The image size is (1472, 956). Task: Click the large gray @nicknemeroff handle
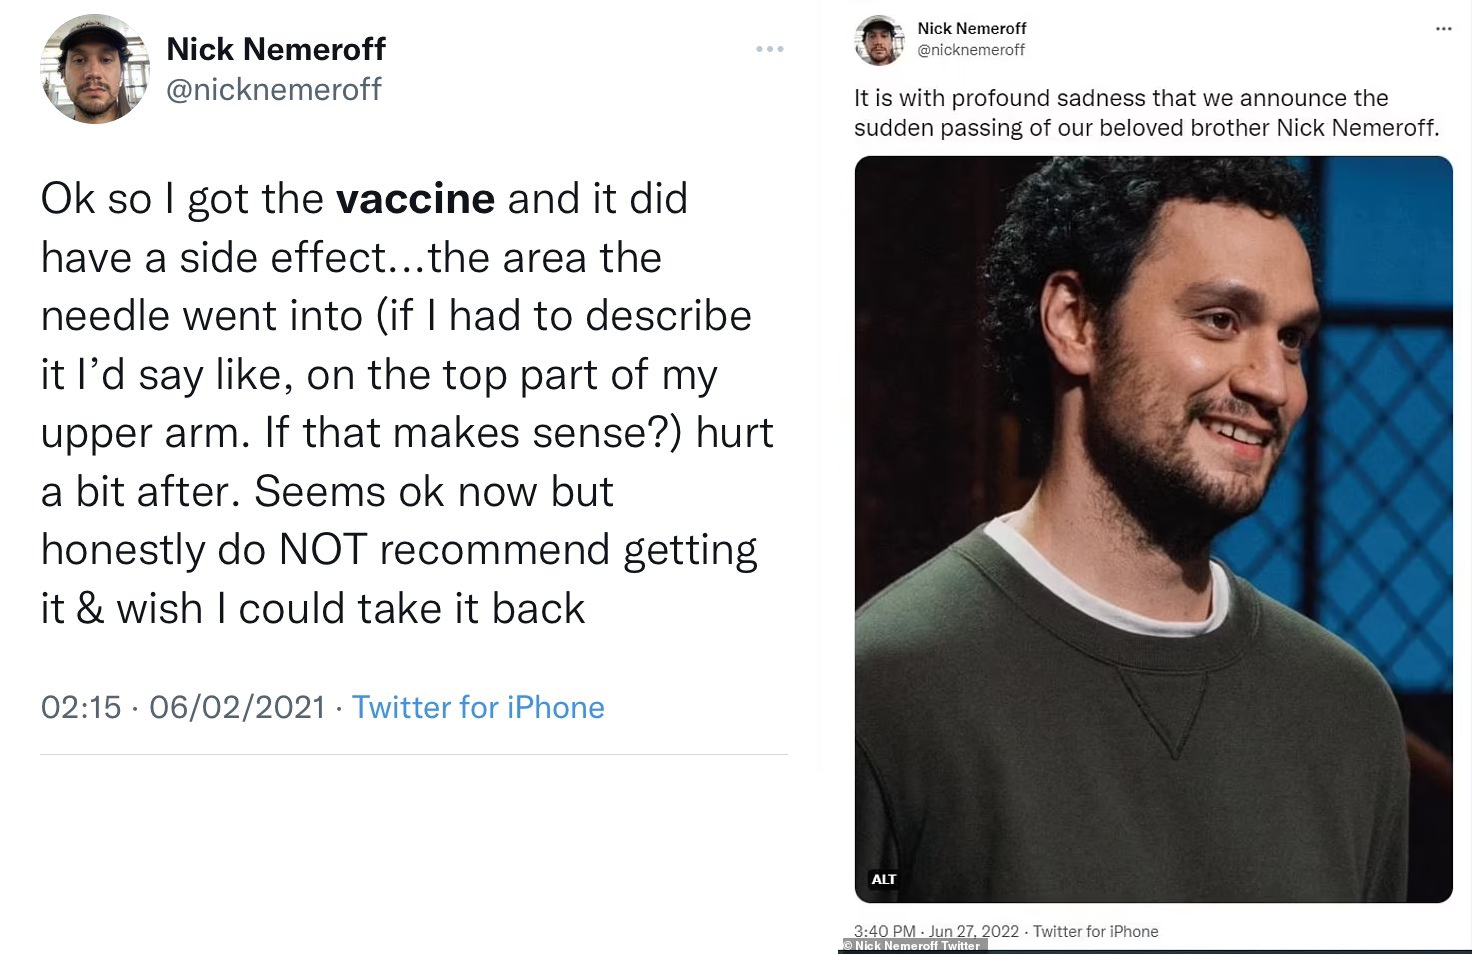pyautogui.click(x=274, y=90)
